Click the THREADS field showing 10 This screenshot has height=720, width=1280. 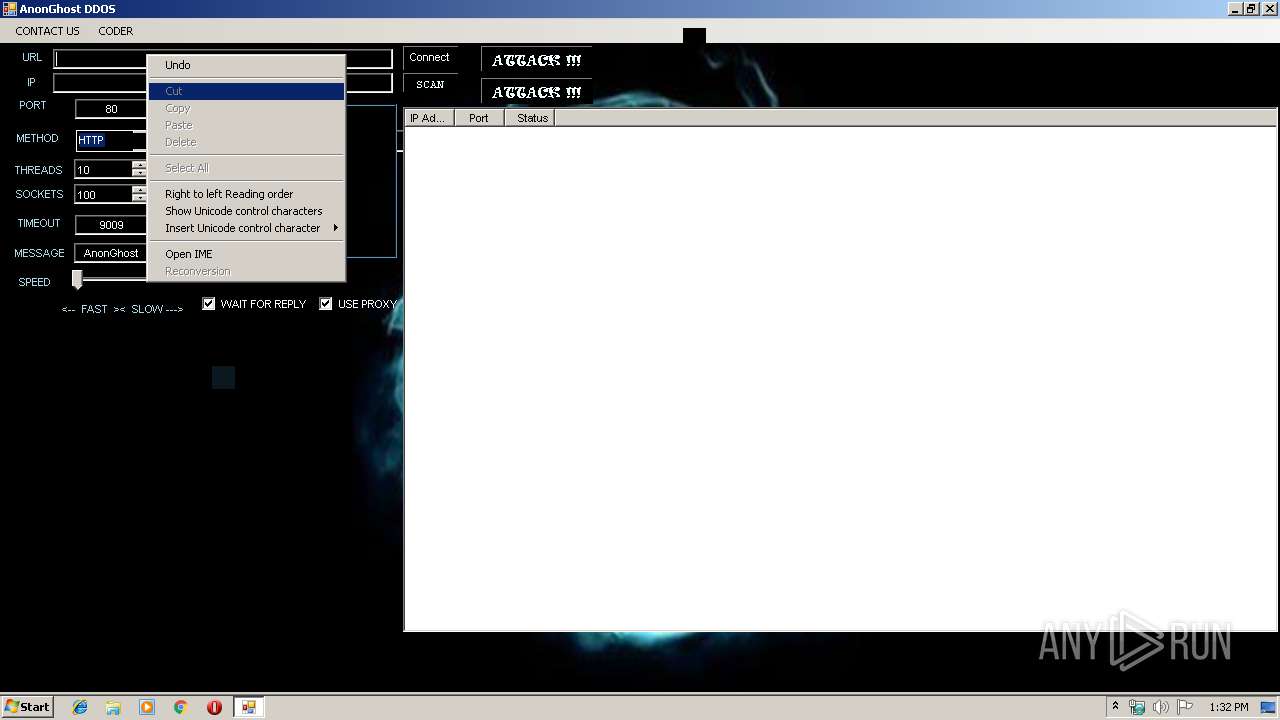104,170
